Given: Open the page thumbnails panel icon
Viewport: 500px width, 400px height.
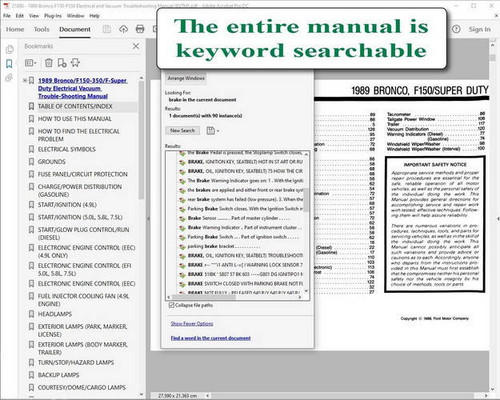Looking at the screenshot, I should coord(9,49).
